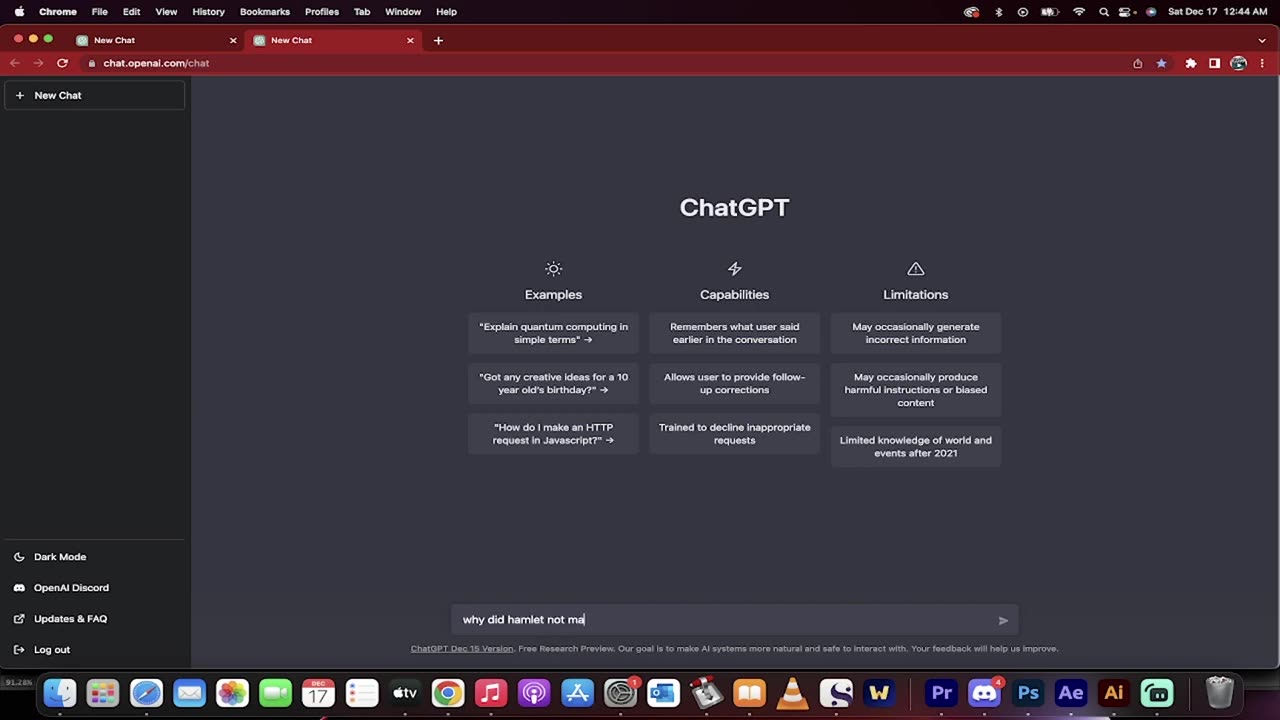Viewport: 1280px width, 720px height.
Task: Open the Photos app in the dock
Action: click(232, 693)
